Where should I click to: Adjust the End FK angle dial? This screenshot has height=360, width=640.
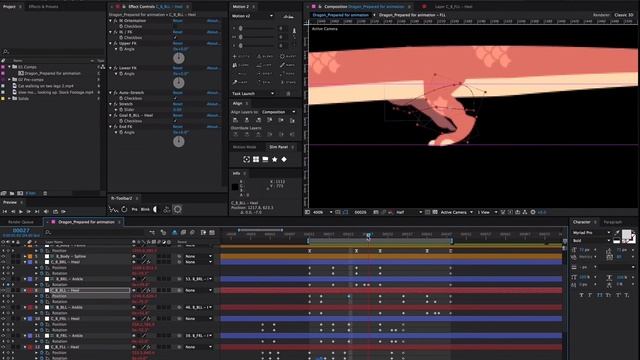point(179,141)
